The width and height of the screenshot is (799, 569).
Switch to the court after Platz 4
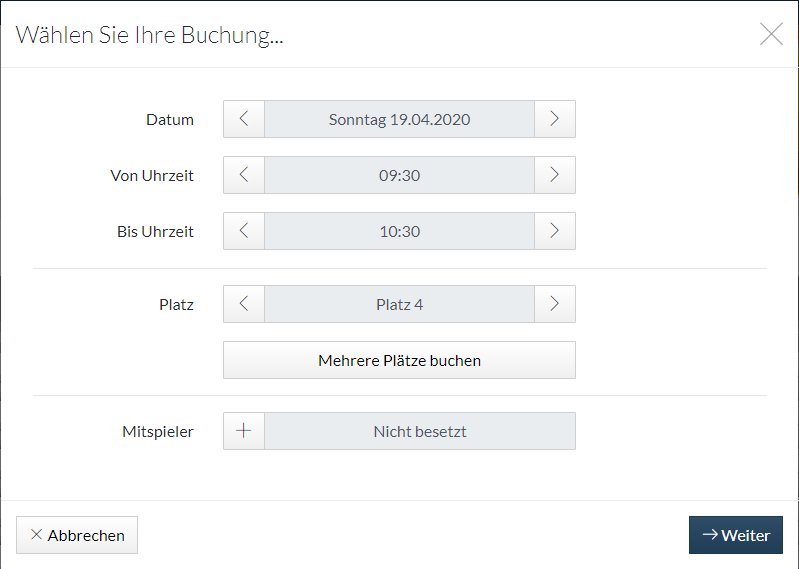coord(555,304)
